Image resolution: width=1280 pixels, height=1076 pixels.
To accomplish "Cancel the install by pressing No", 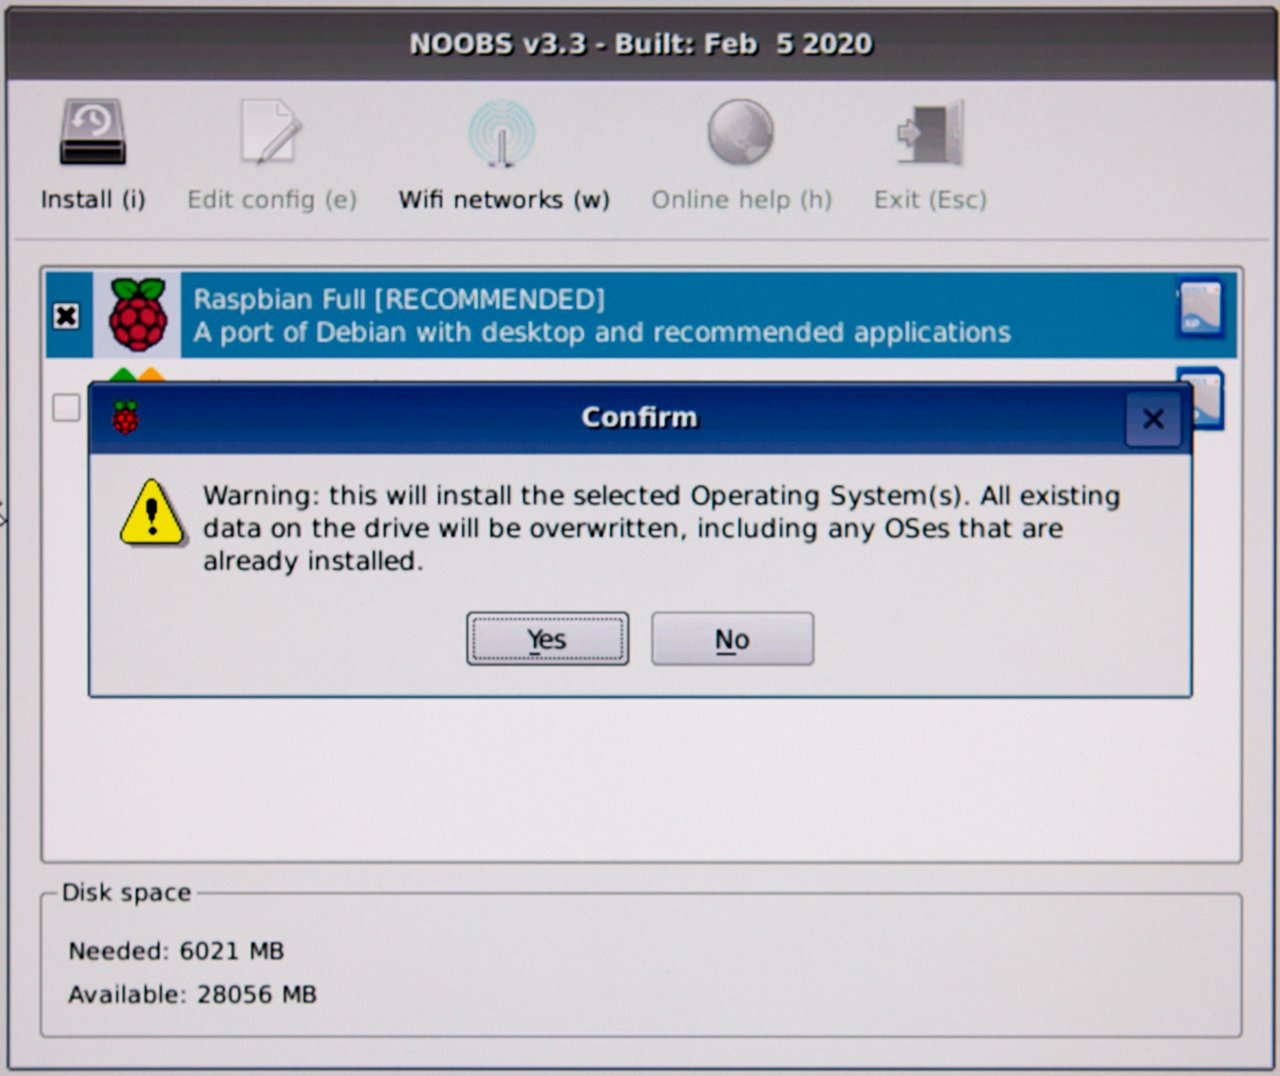I will click(732, 639).
